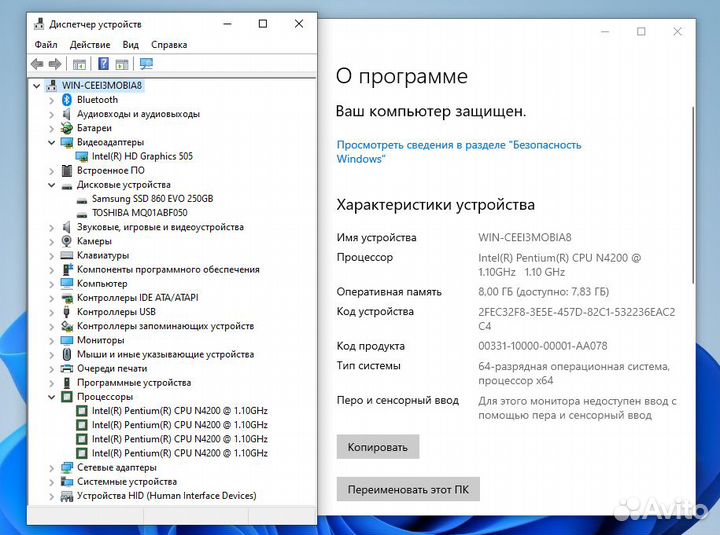This screenshot has height=535, width=720.
Task: Click the Устройства HID category icon
Action: coord(67,496)
